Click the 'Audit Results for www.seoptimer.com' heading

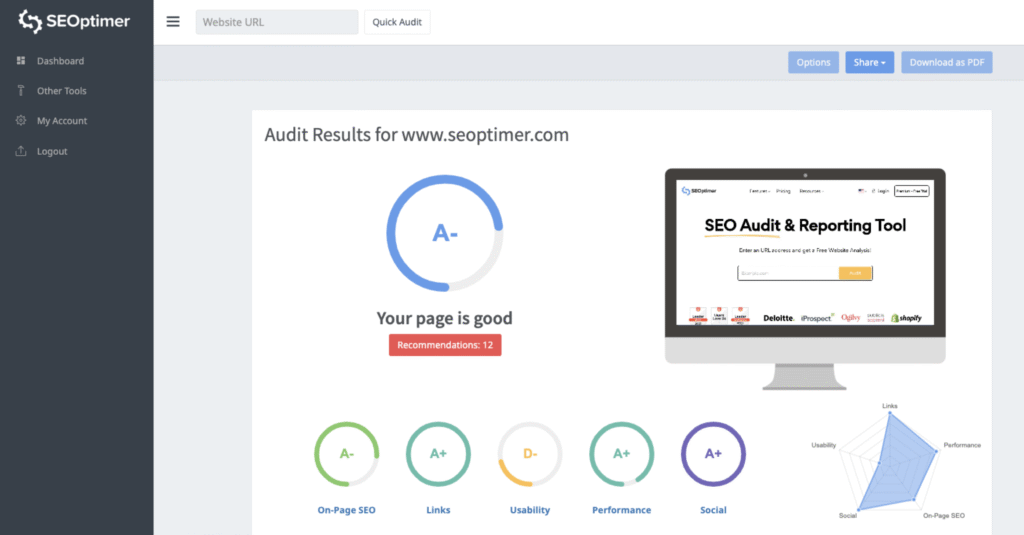click(417, 135)
